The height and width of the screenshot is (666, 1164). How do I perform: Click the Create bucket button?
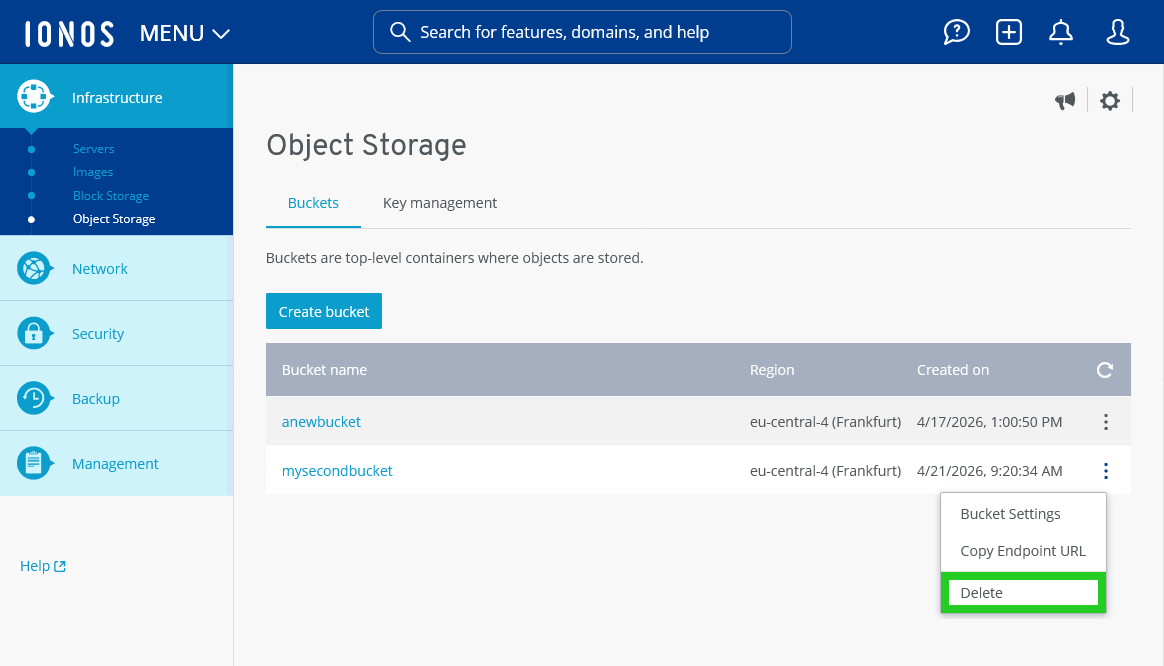coord(323,311)
